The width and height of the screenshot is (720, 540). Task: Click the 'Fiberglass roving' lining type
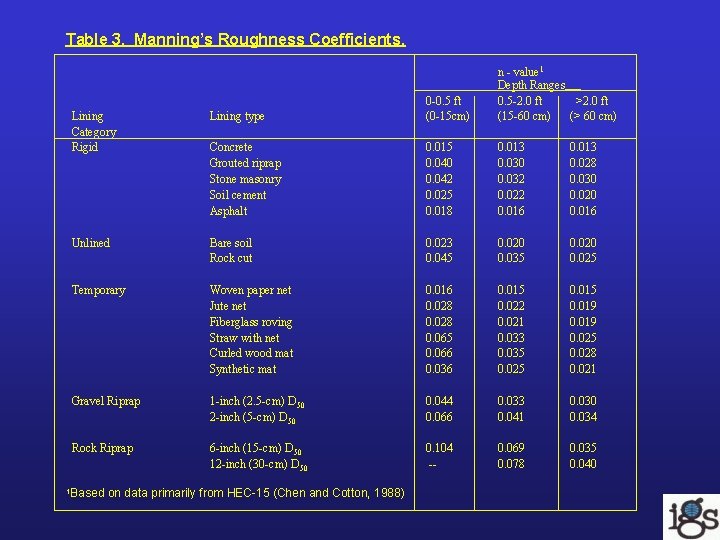pyautogui.click(x=251, y=322)
